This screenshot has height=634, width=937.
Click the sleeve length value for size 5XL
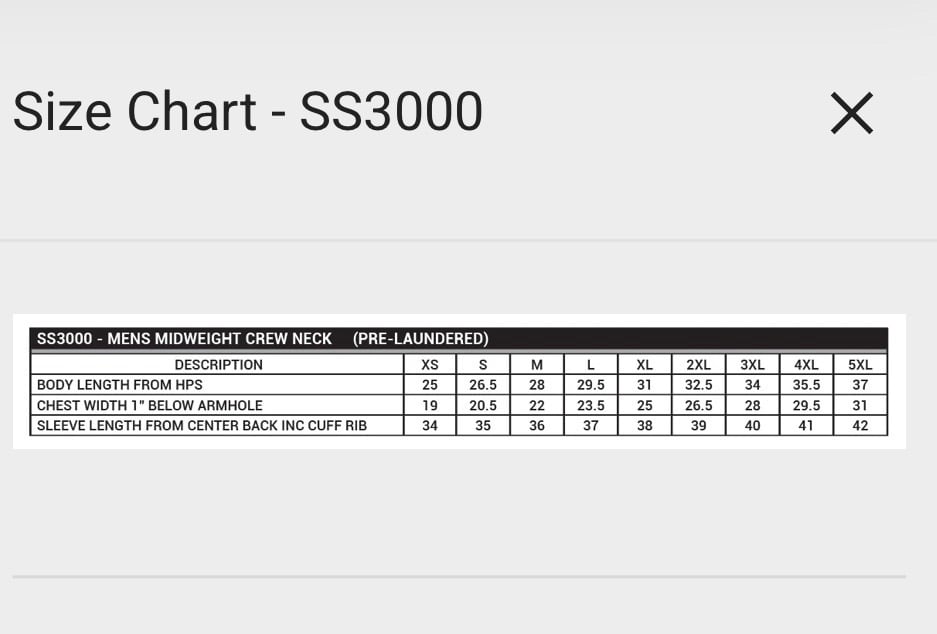pyautogui.click(x=860, y=425)
